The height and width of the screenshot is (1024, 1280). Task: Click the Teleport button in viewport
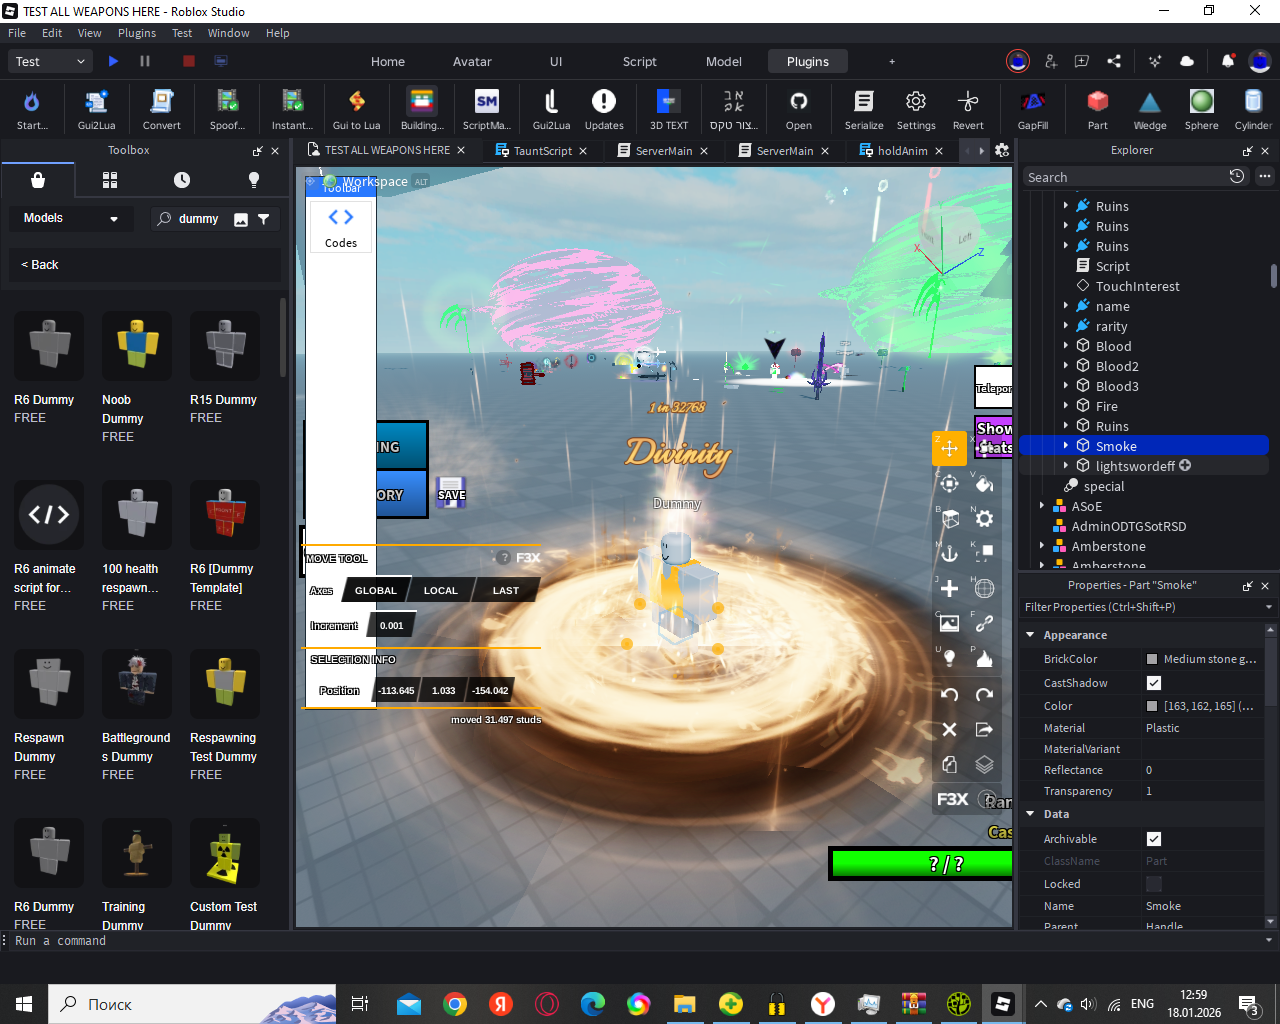(x=994, y=388)
